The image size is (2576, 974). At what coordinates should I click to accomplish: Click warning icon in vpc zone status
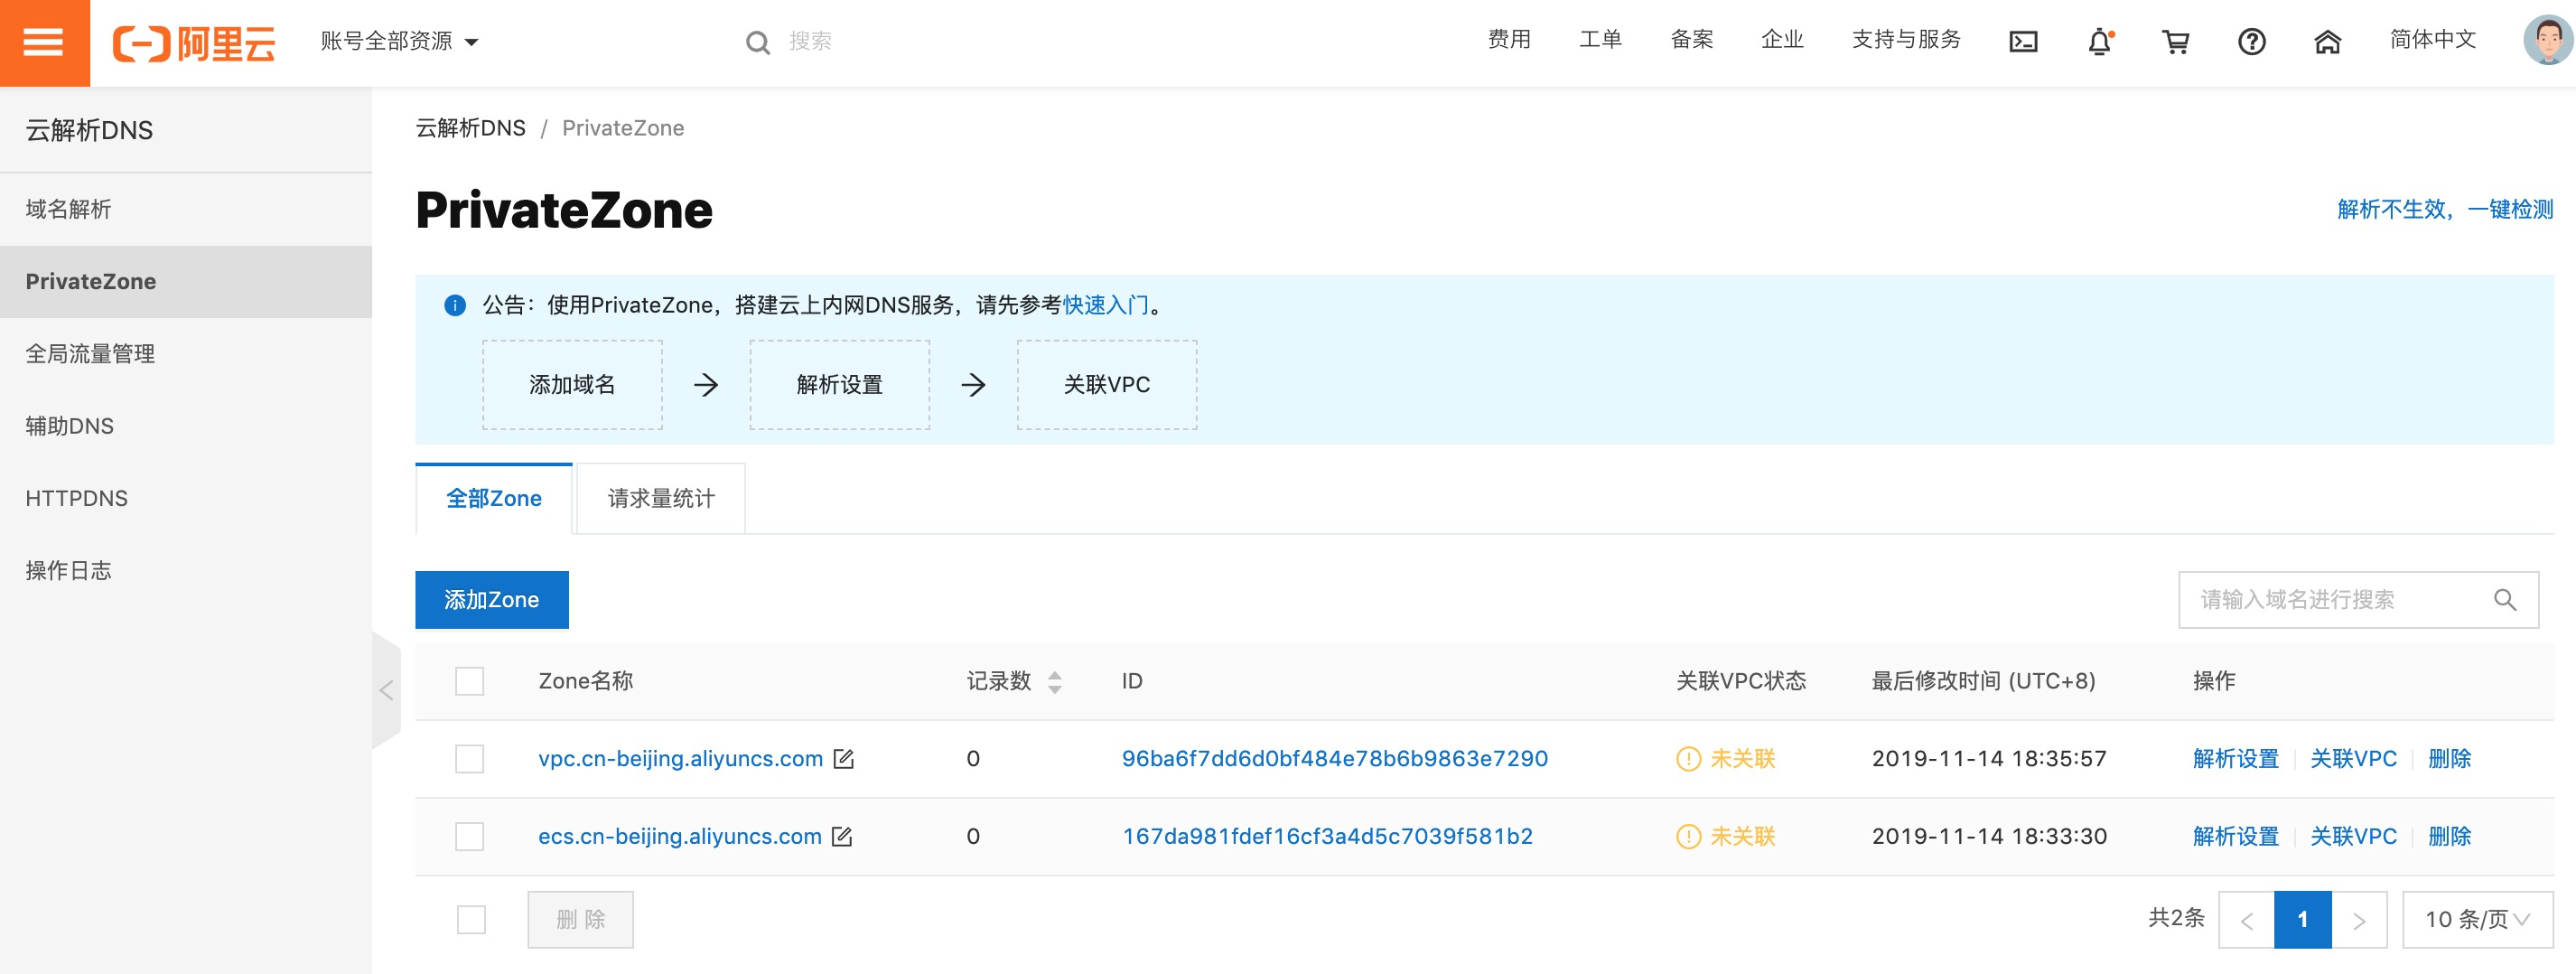point(1688,759)
